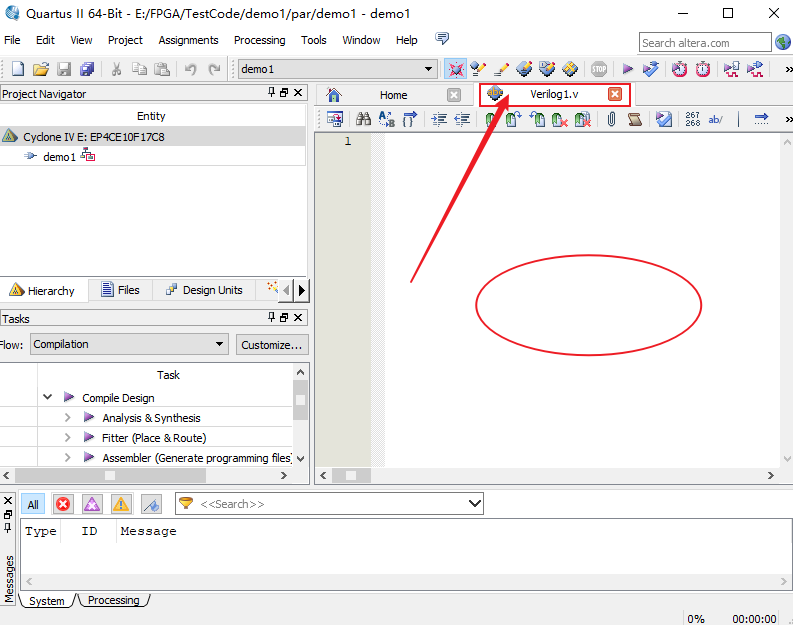This screenshot has width=793, height=625.
Task: Switch to the Home tab
Action: (393, 95)
